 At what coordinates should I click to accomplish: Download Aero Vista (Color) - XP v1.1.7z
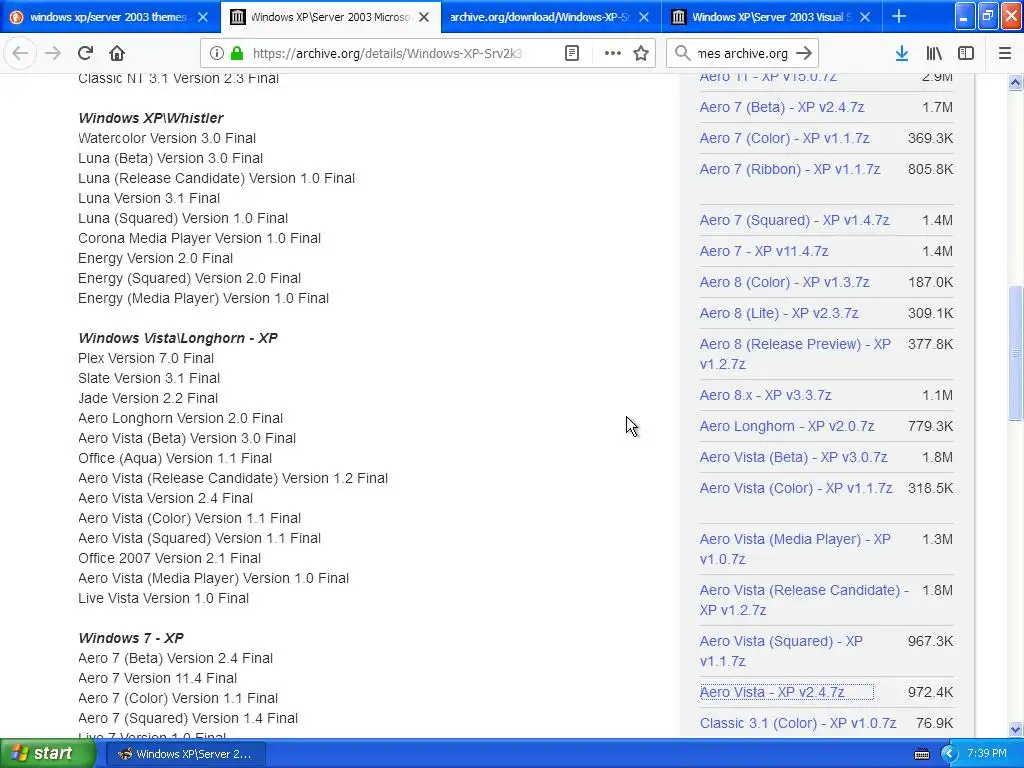pyautogui.click(x=796, y=488)
